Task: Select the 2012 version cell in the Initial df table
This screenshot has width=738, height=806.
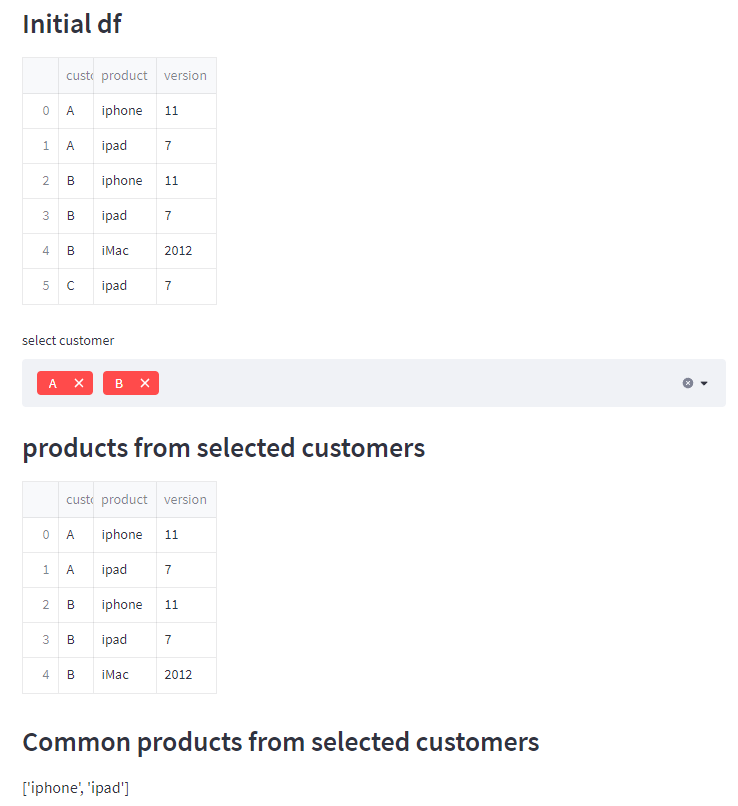Action: [x=178, y=250]
